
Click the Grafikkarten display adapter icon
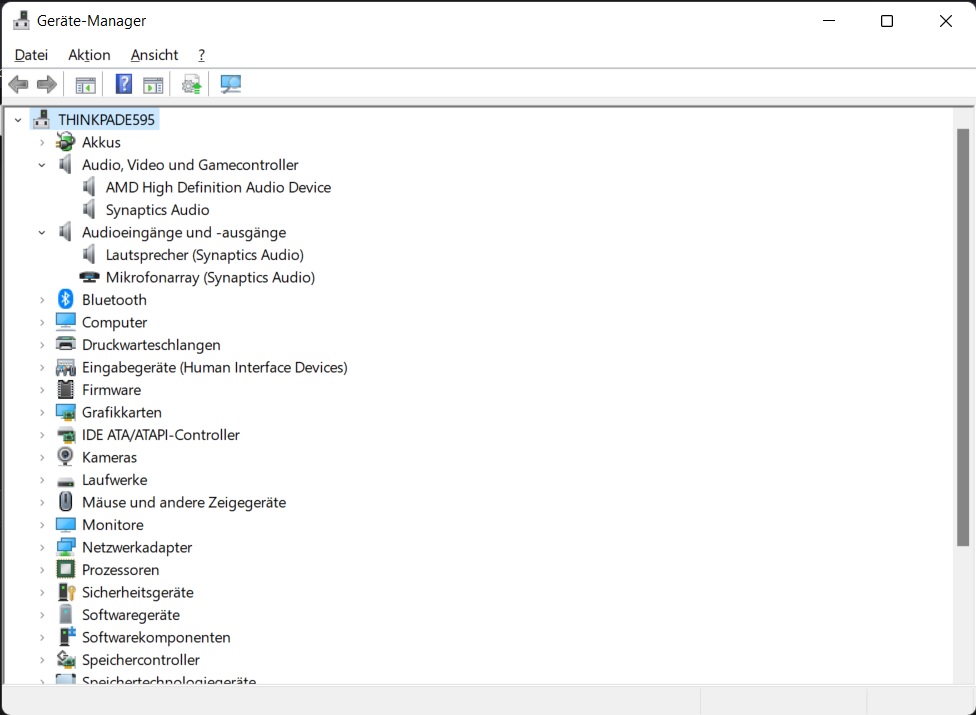click(65, 412)
